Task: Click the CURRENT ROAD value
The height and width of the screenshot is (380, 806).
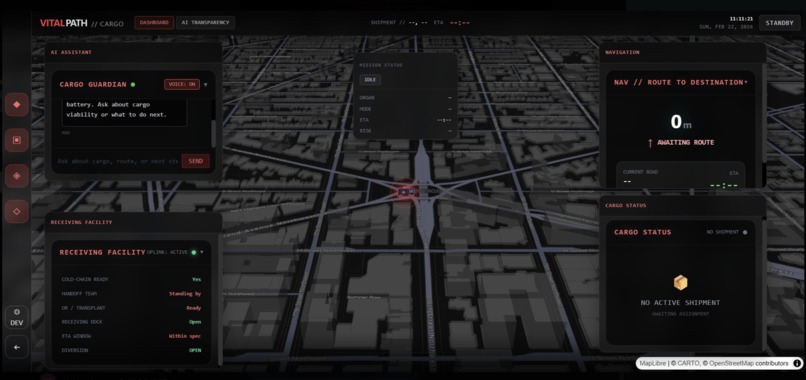Action: click(x=627, y=182)
